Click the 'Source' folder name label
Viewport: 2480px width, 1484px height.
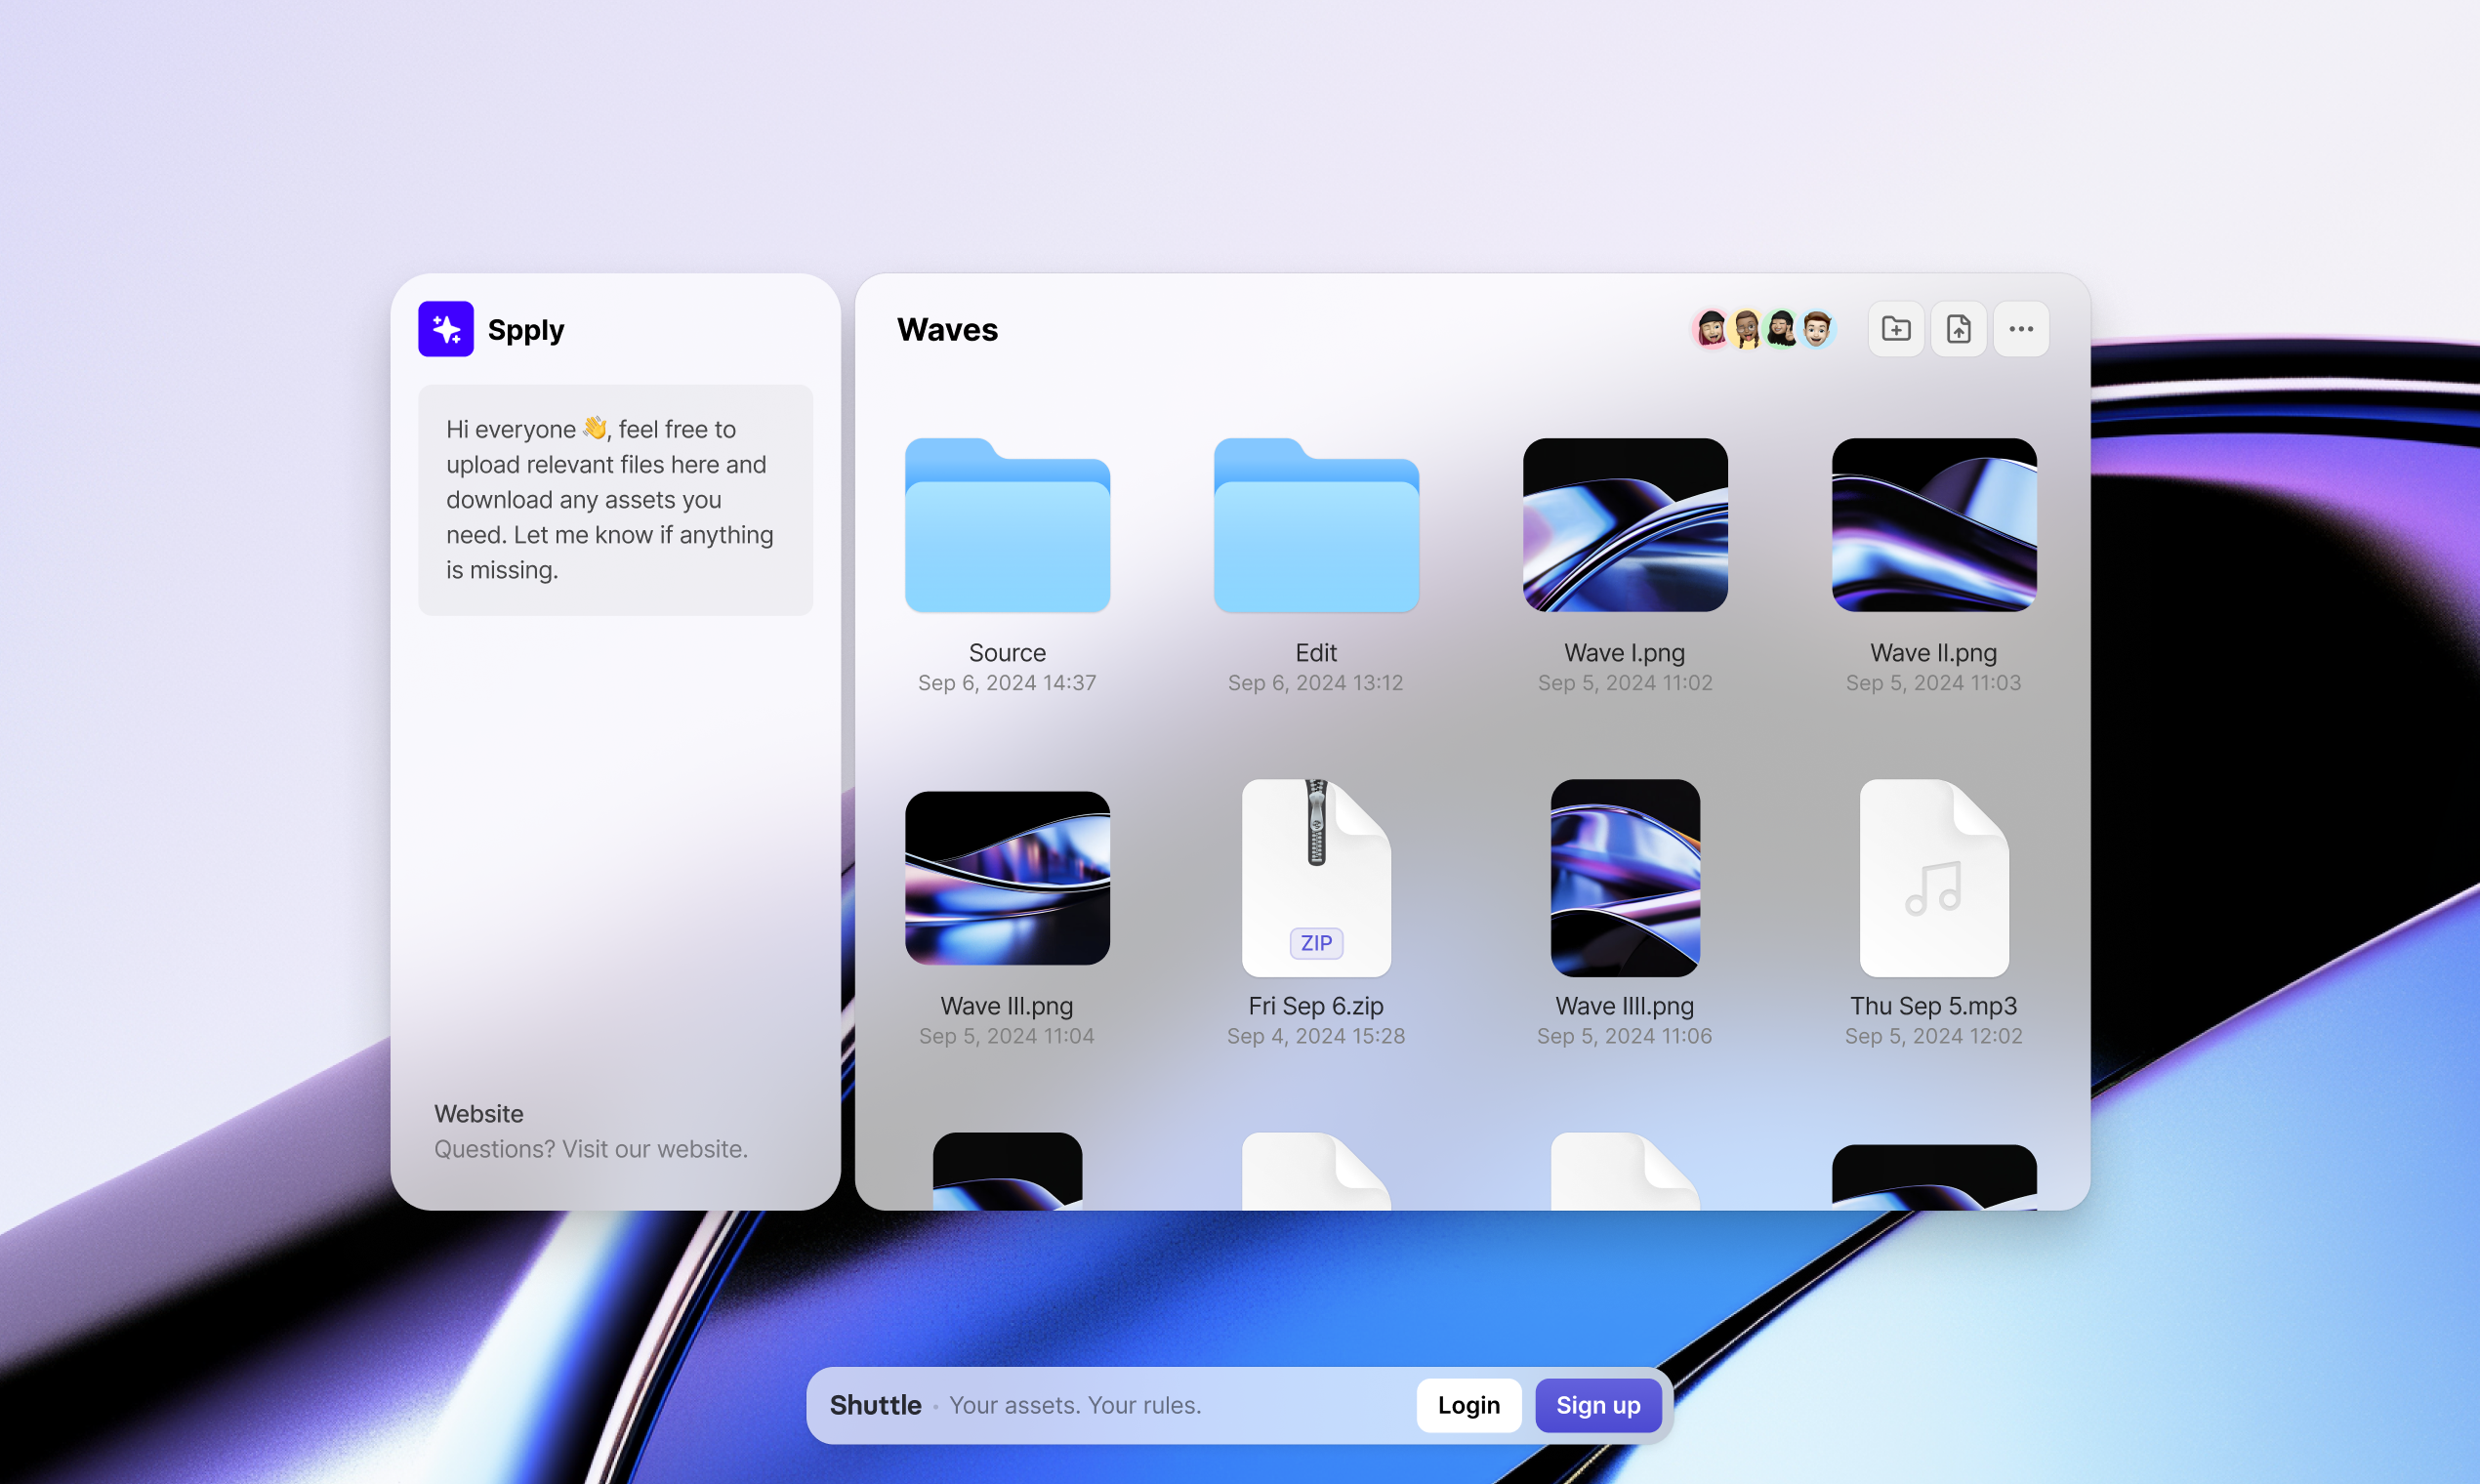coord(1007,653)
